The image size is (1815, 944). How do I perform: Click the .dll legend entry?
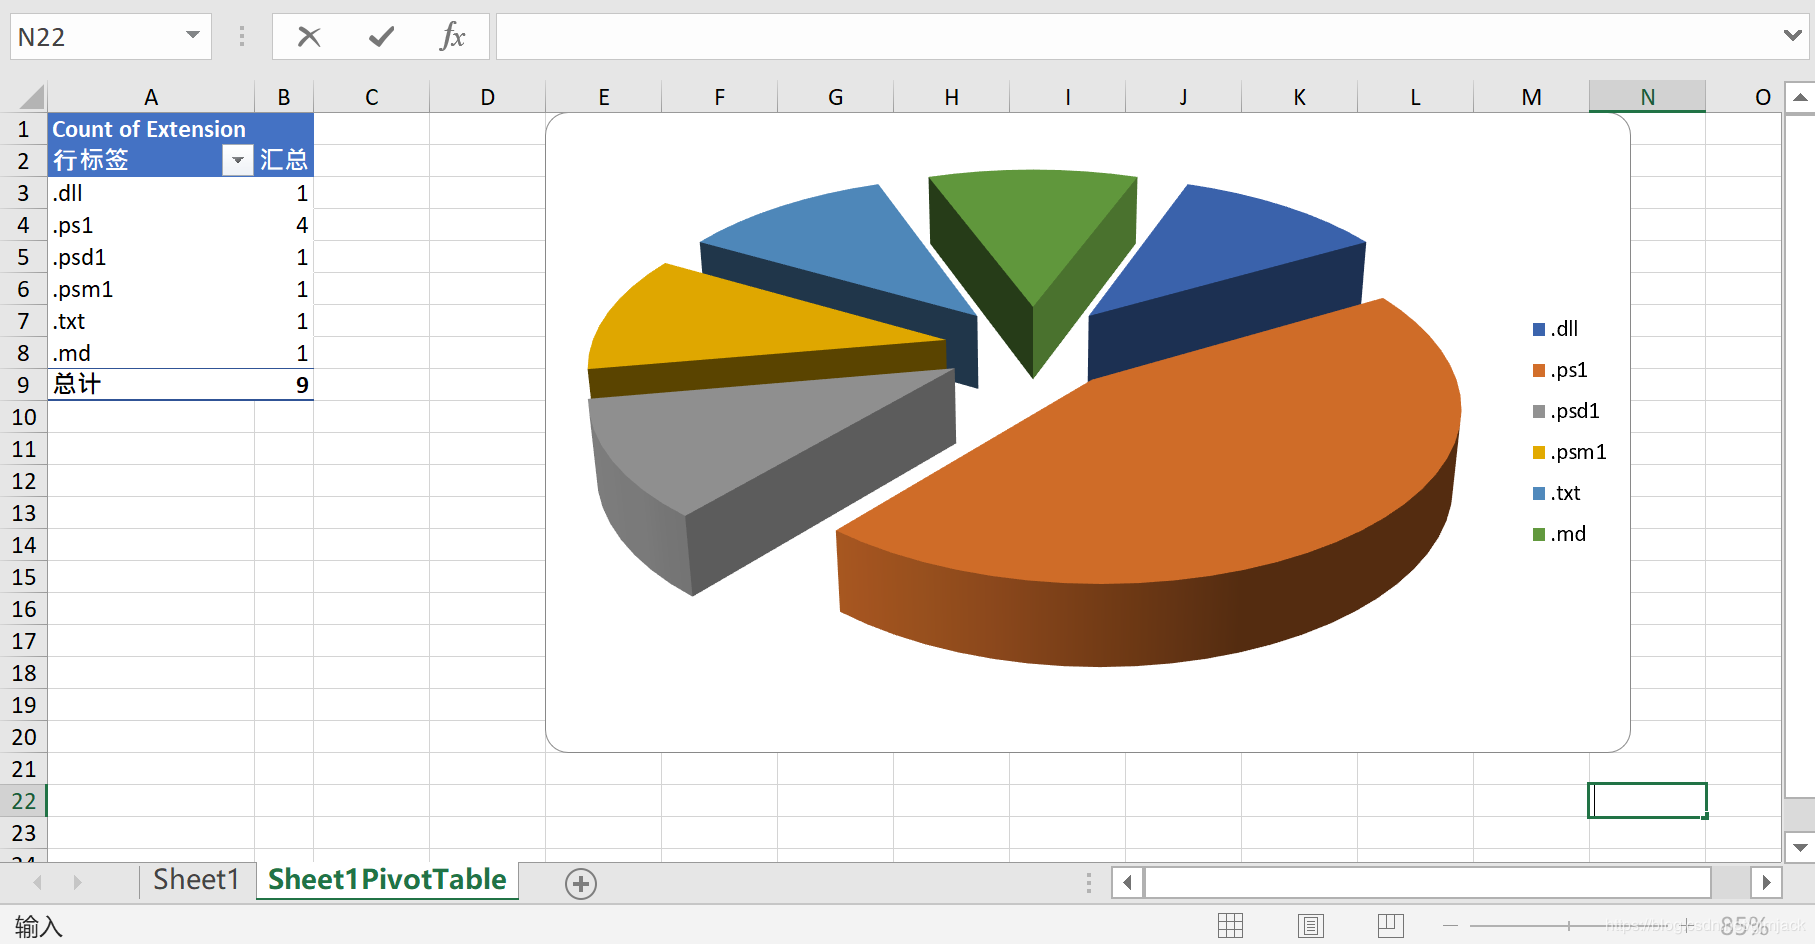click(1556, 329)
